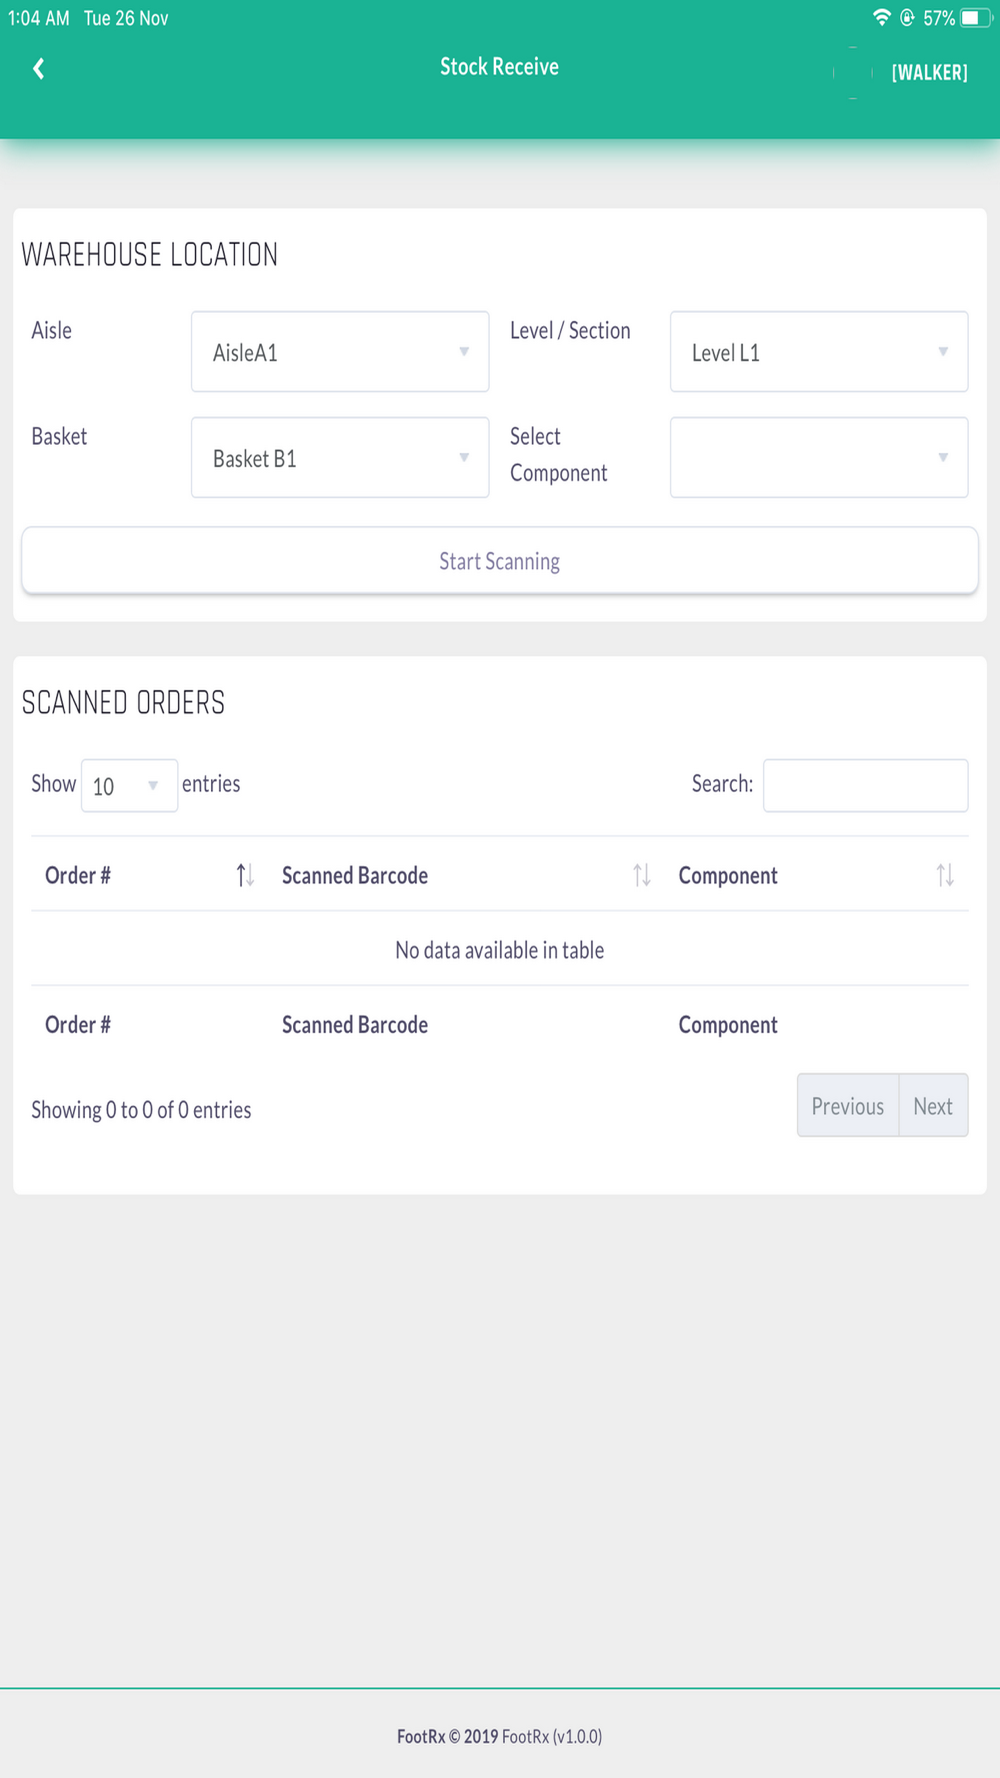Image resolution: width=1000 pixels, height=1778 pixels.
Task: Go to the Next page
Action: [x=933, y=1105]
